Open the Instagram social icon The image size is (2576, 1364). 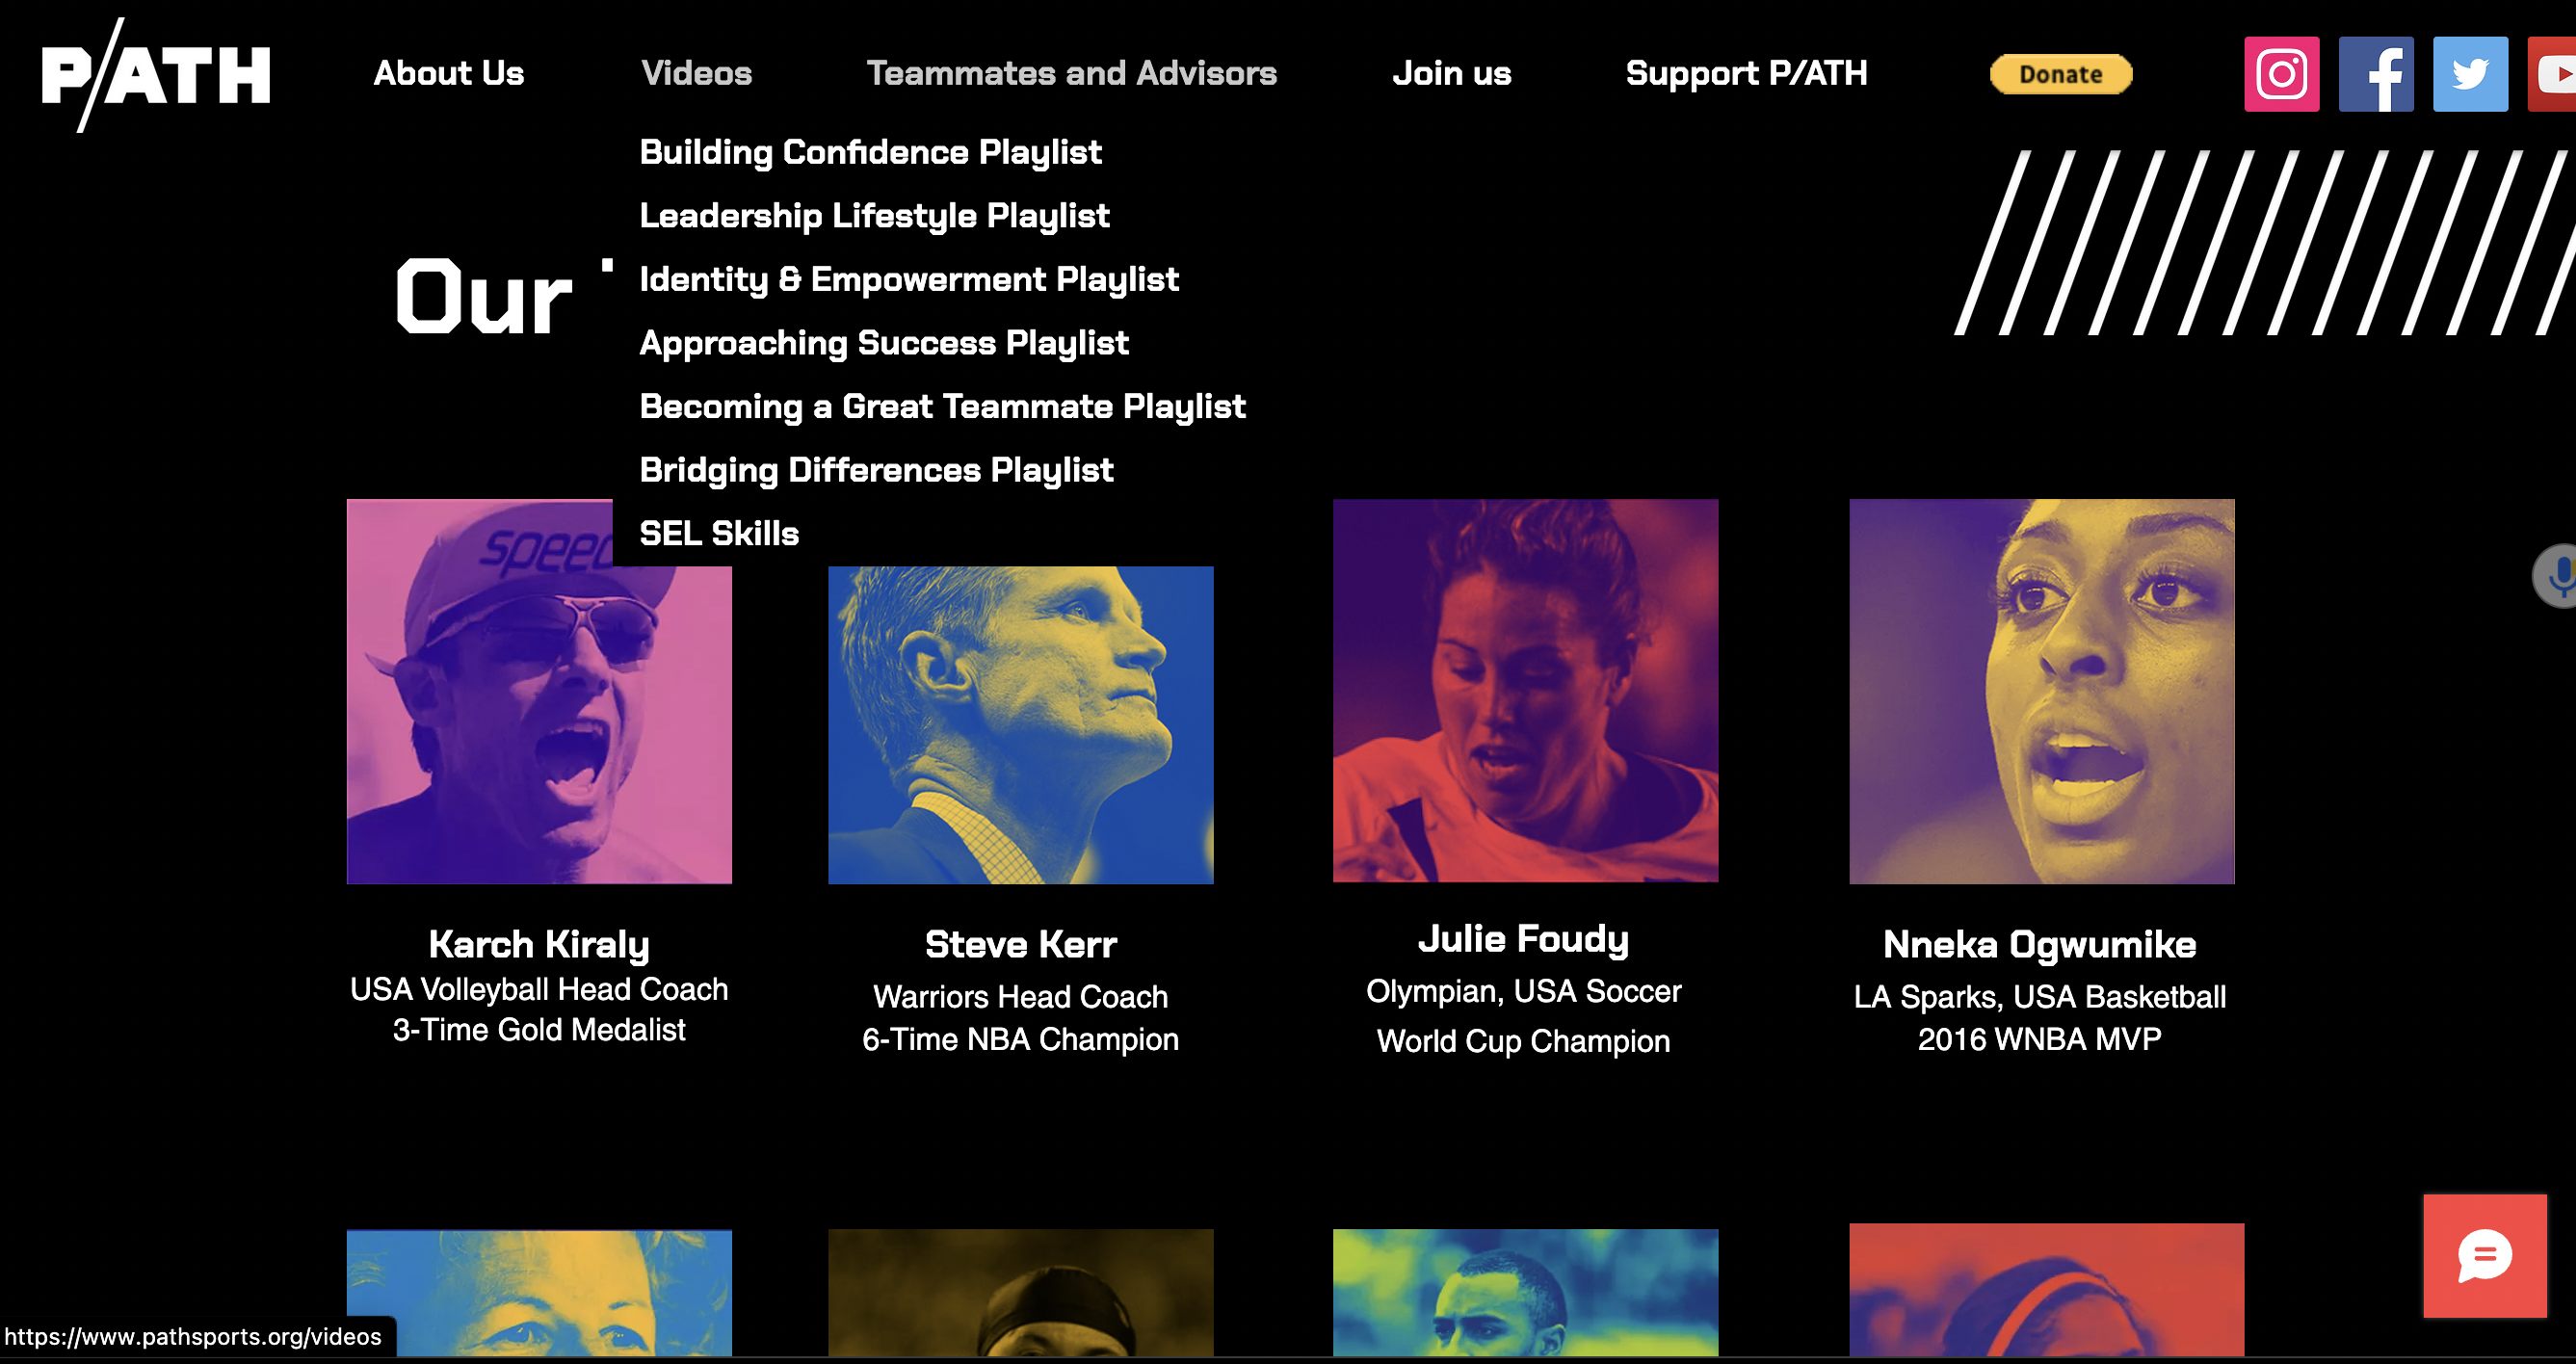coord(2281,74)
